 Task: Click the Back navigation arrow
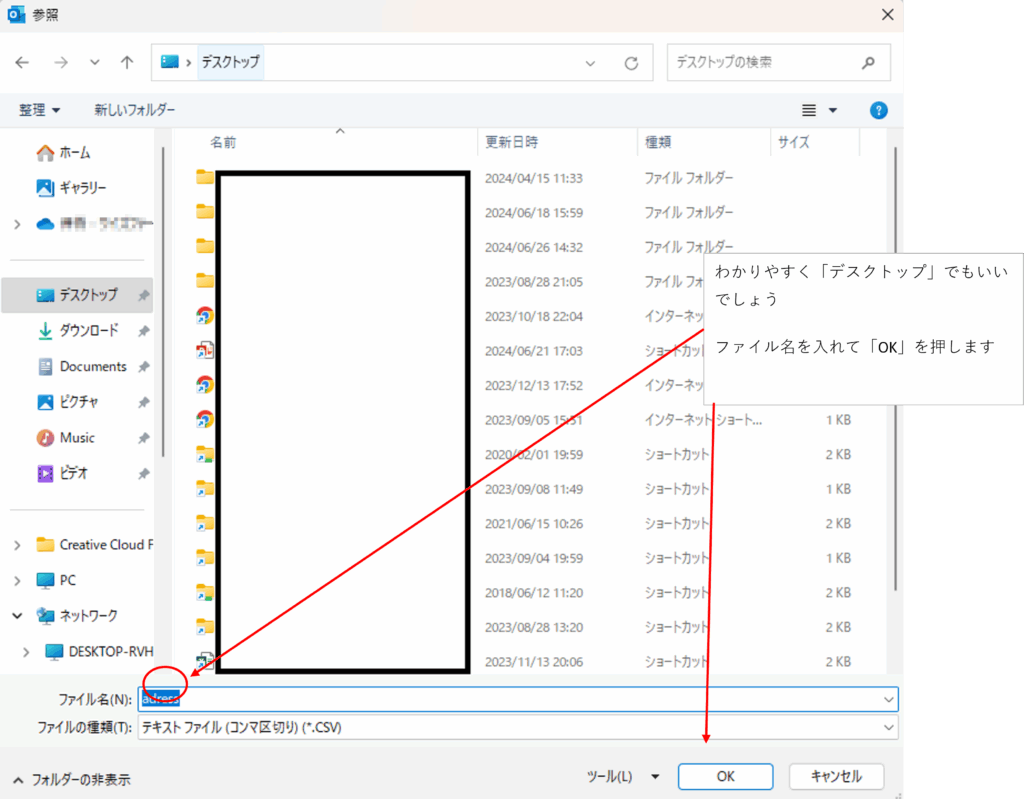coord(23,62)
